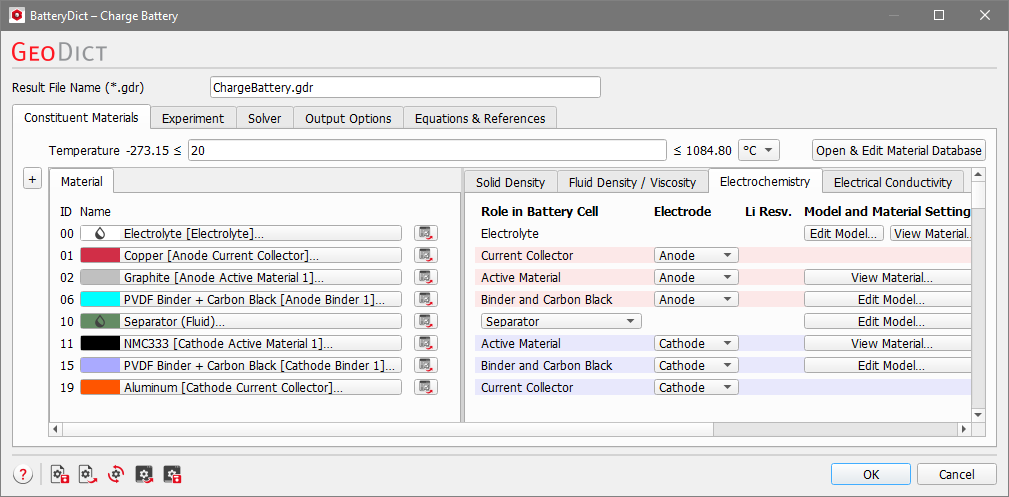This screenshot has width=1009, height=497.
Task: Open the Separator role dropdown
Action: point(561,321)
